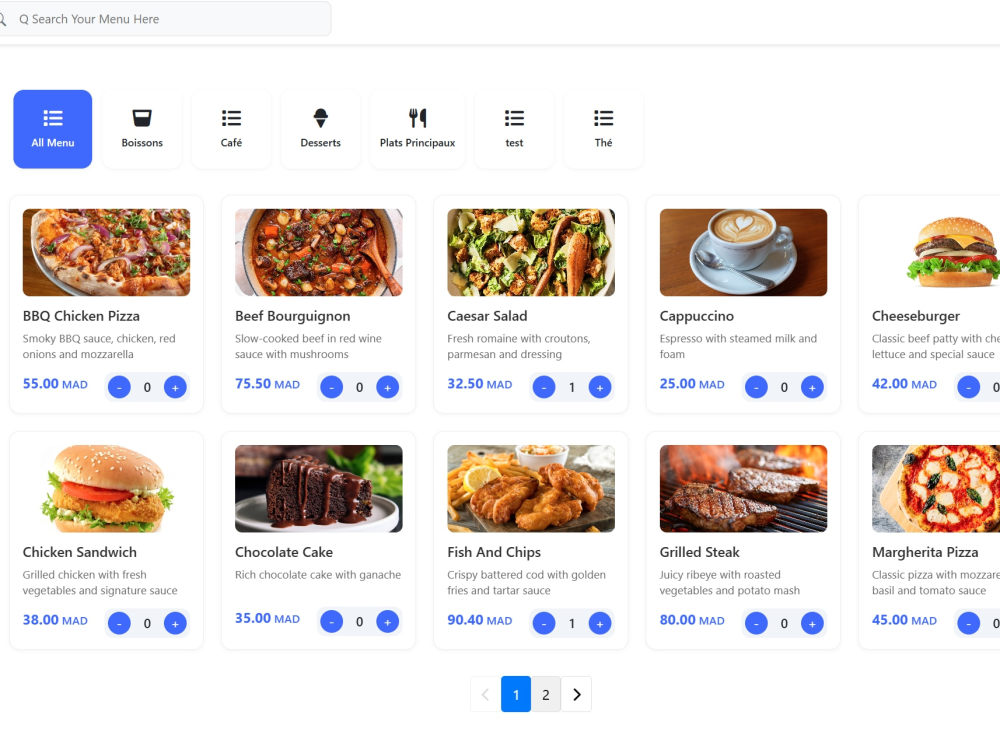Add one Cappuccino with plus button
This screenshot has width=1000, height=750.
(x=812, y=387)
